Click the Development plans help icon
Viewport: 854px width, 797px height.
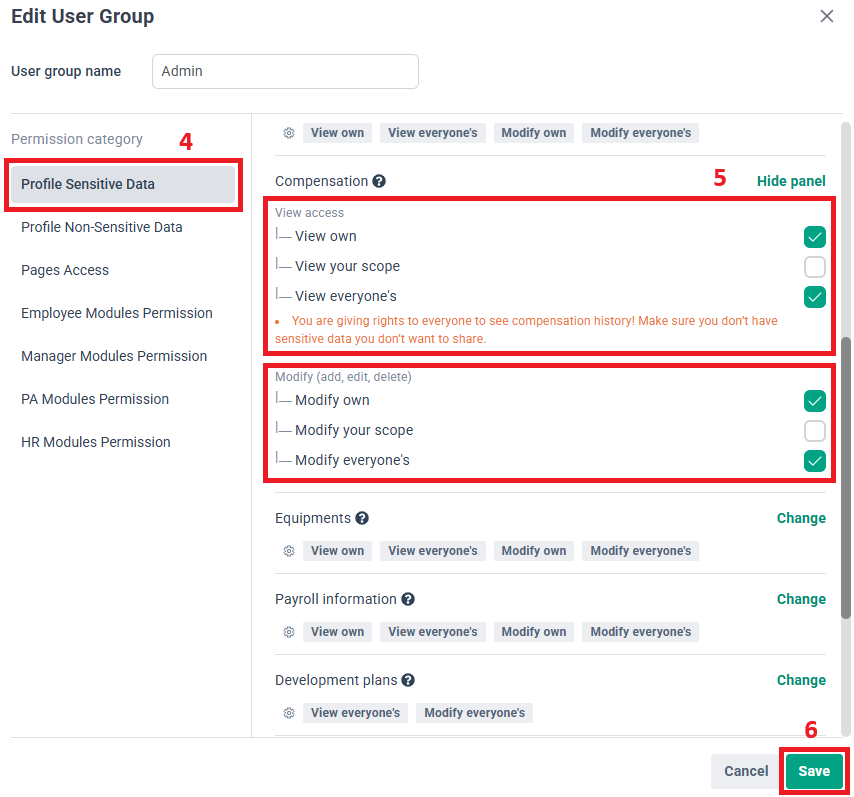[408, 681]
